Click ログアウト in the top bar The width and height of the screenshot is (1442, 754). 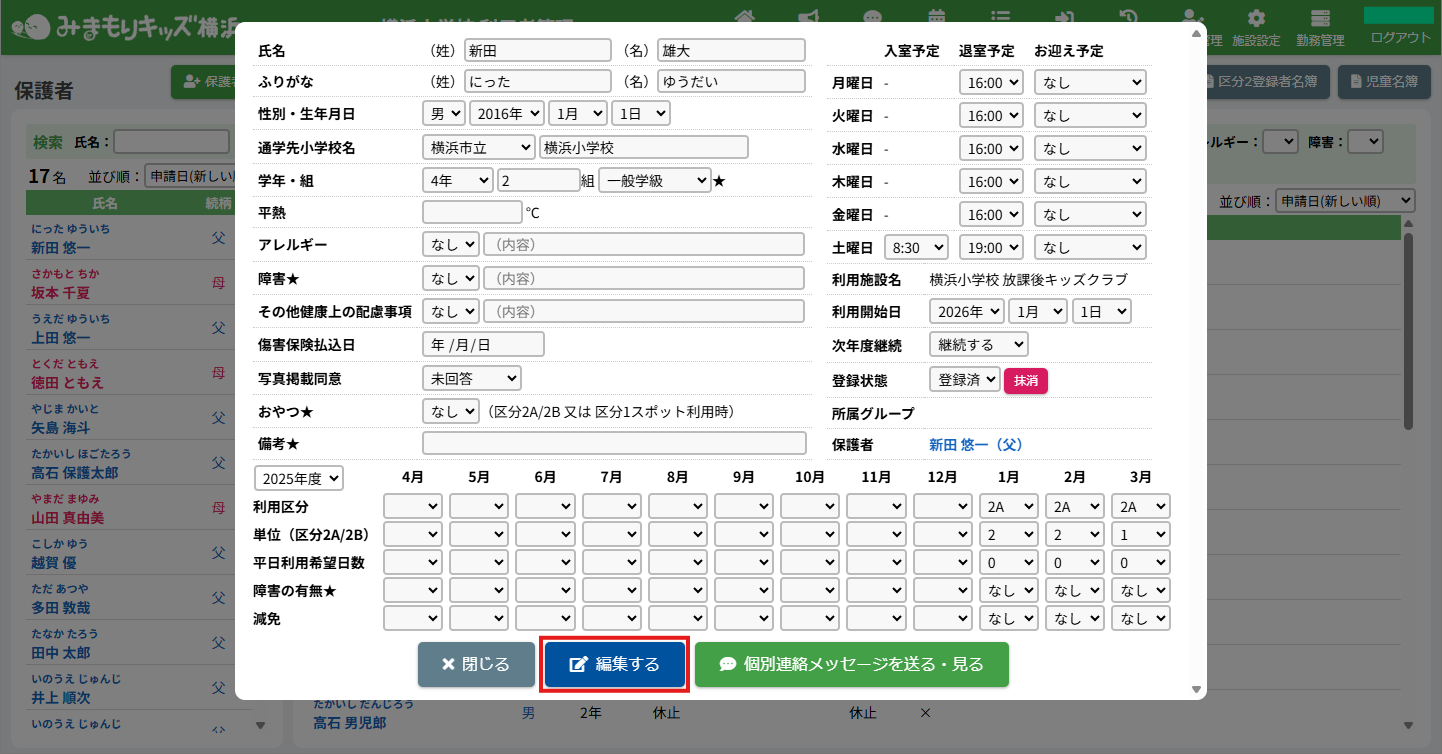point(1400,38)
